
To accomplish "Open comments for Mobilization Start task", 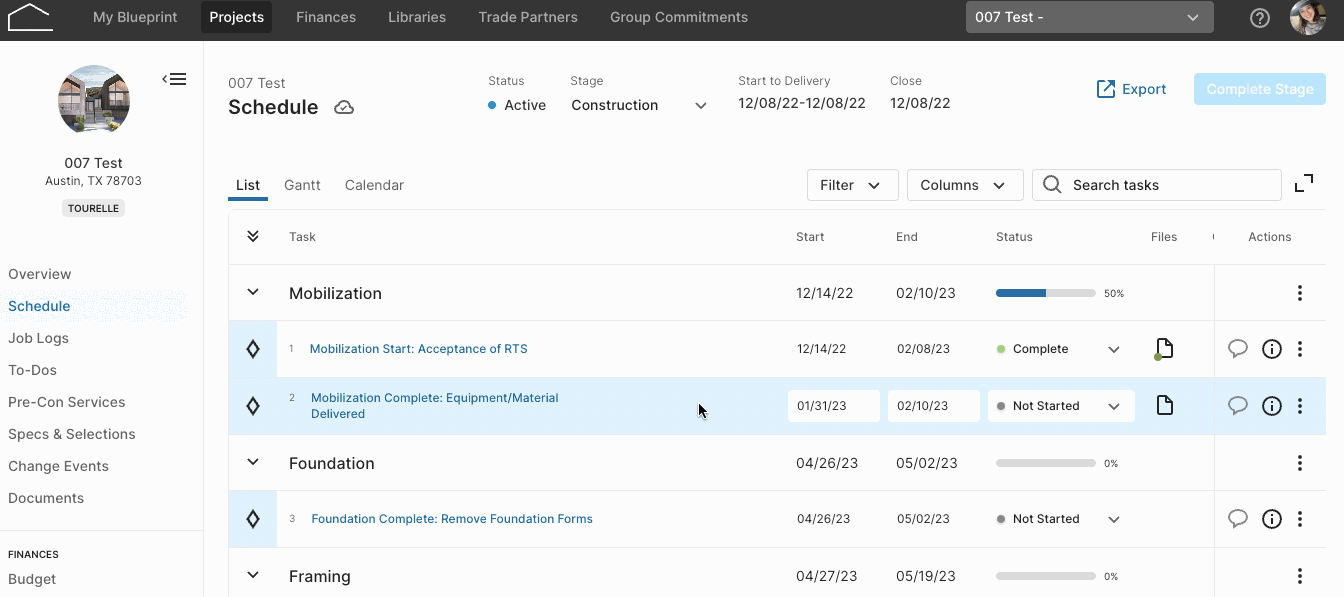I will point(1238,349).
